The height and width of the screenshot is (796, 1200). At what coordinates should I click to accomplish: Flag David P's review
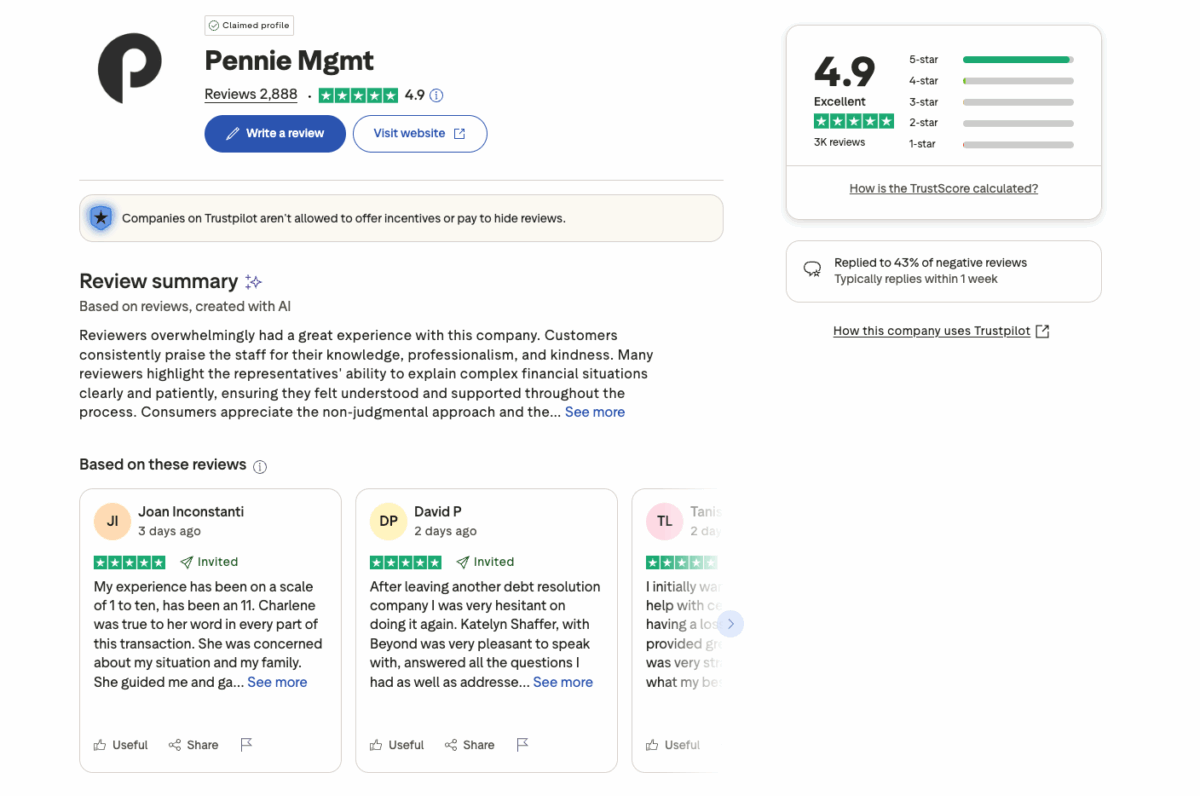[522, 744]
